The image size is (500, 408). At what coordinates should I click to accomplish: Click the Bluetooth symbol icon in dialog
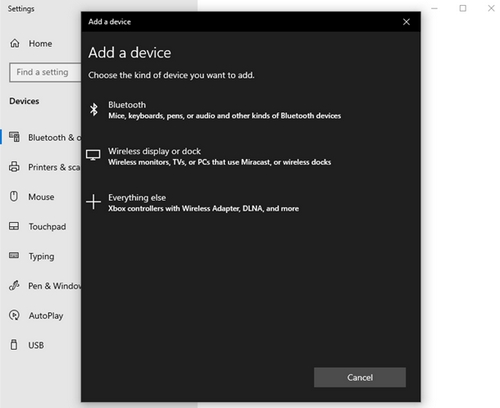[94, 110]
